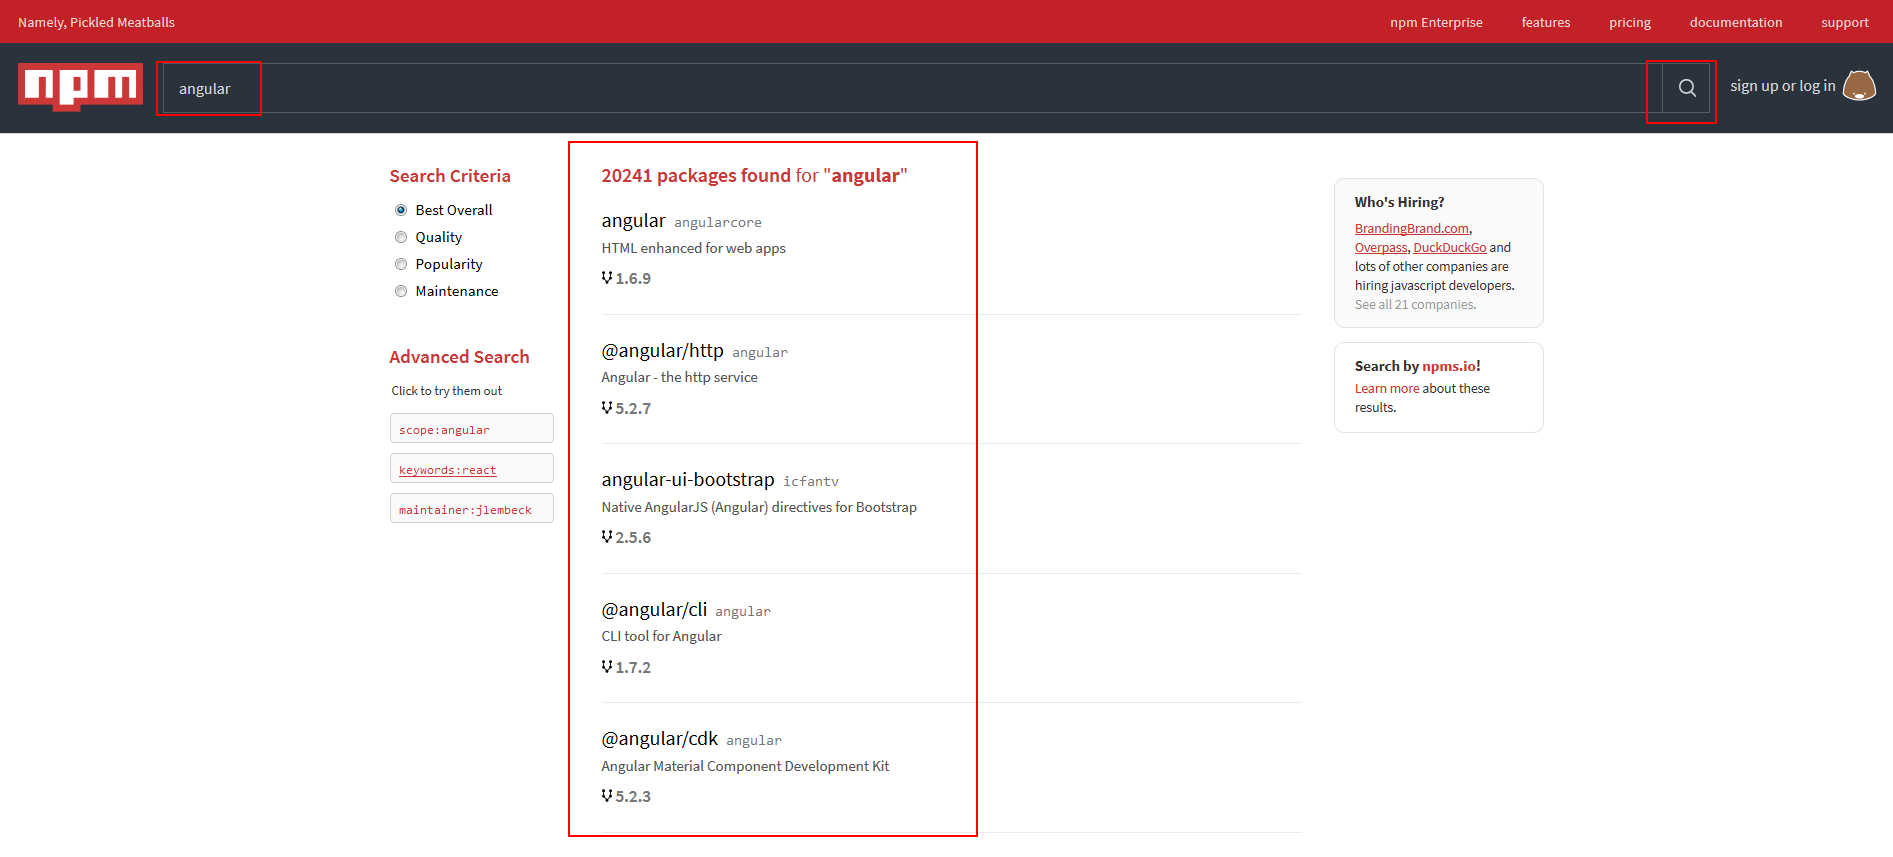The height and width of the screenshot is (857, 1893).
Task: Open DuckDuckGo hiring link
Action: 1450,248
